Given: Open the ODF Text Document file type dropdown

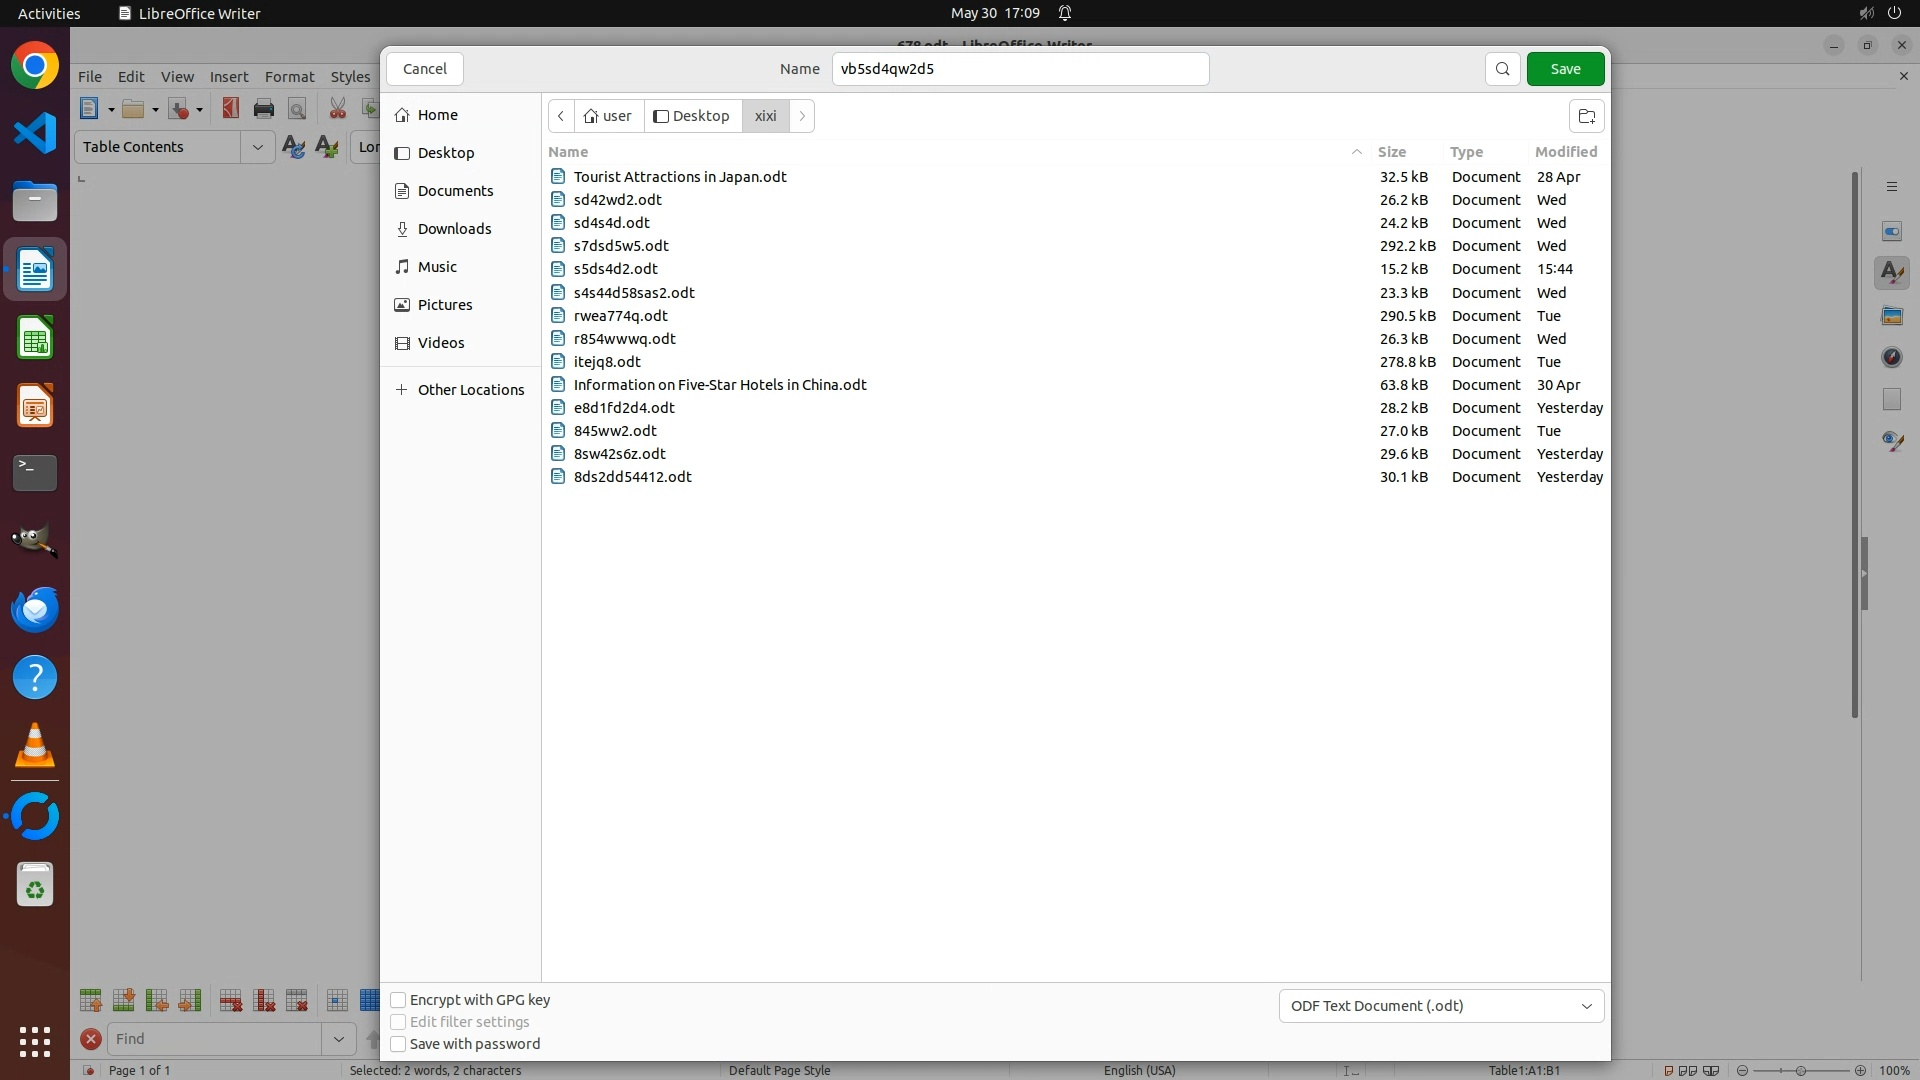Looking at the screenshot, I should (x=1441, y=1006).
